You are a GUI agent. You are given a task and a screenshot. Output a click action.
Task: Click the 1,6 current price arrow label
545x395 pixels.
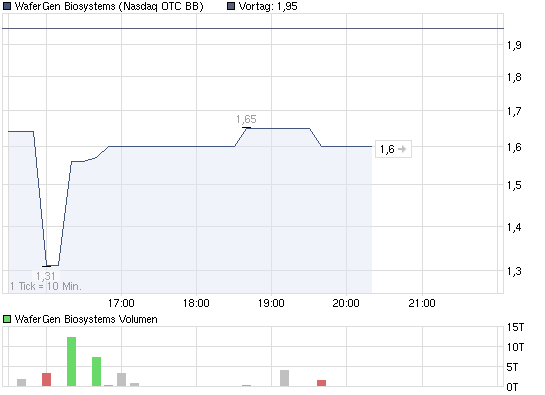[393, 149]
